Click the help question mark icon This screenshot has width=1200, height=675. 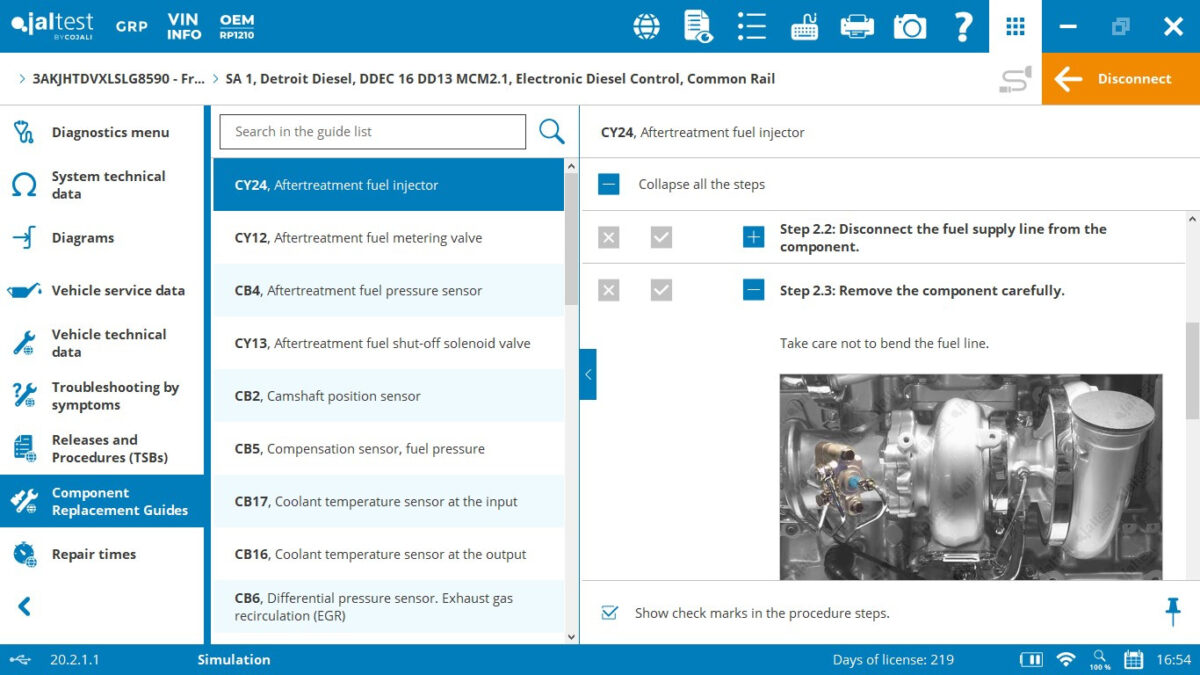coord(963,26)
